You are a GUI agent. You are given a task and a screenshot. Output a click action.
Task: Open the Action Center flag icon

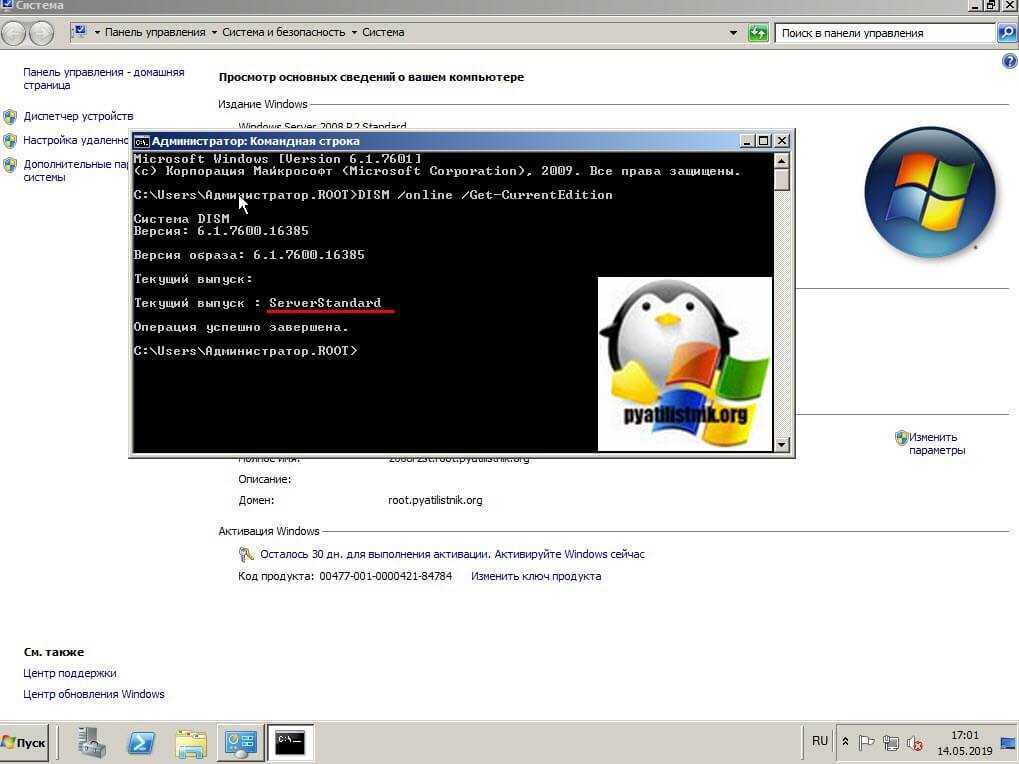[867, 743]
